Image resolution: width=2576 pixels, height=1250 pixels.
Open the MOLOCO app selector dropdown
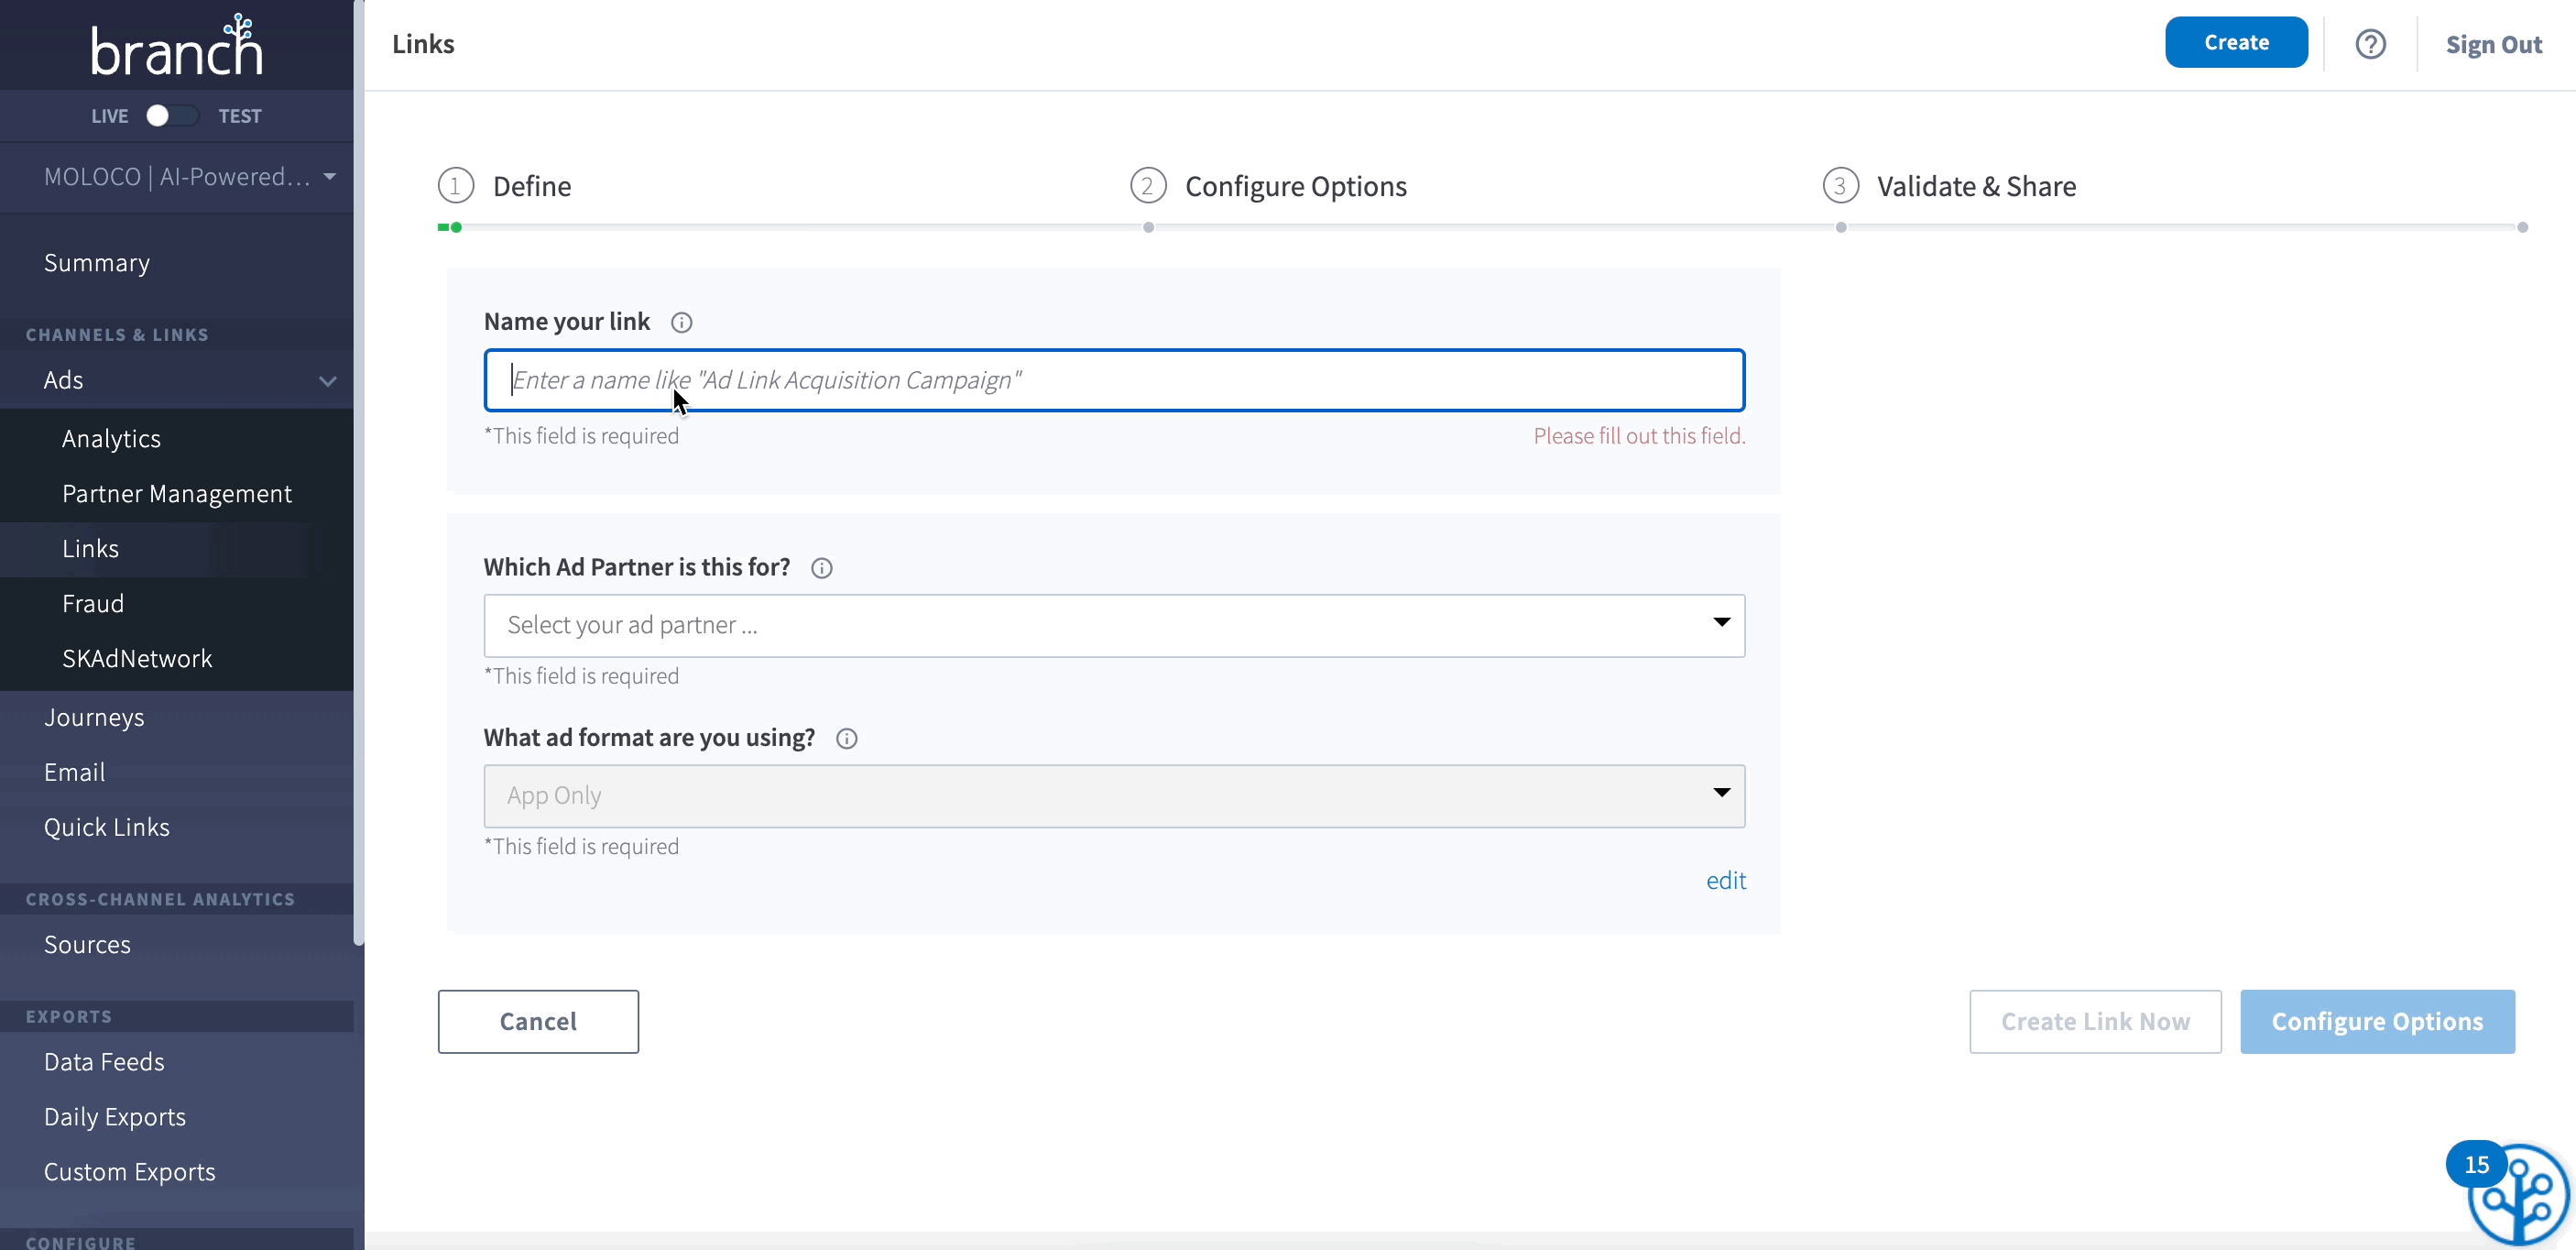(188, 177)
